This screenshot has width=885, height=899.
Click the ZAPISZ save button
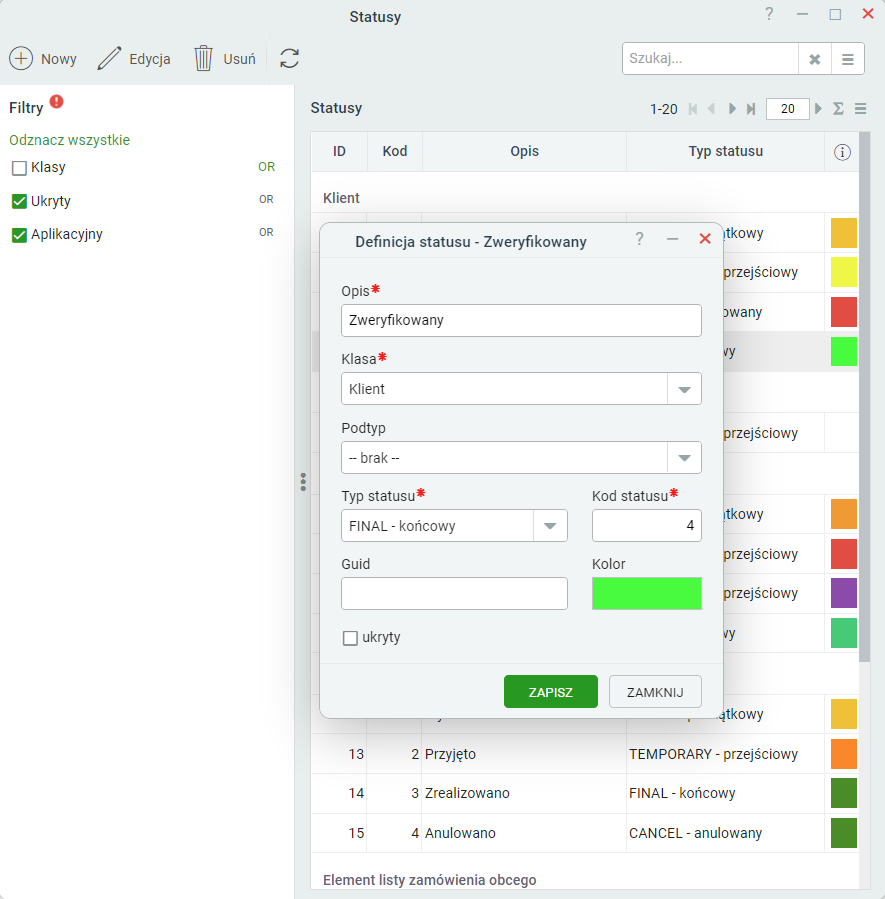click(551, 692)
